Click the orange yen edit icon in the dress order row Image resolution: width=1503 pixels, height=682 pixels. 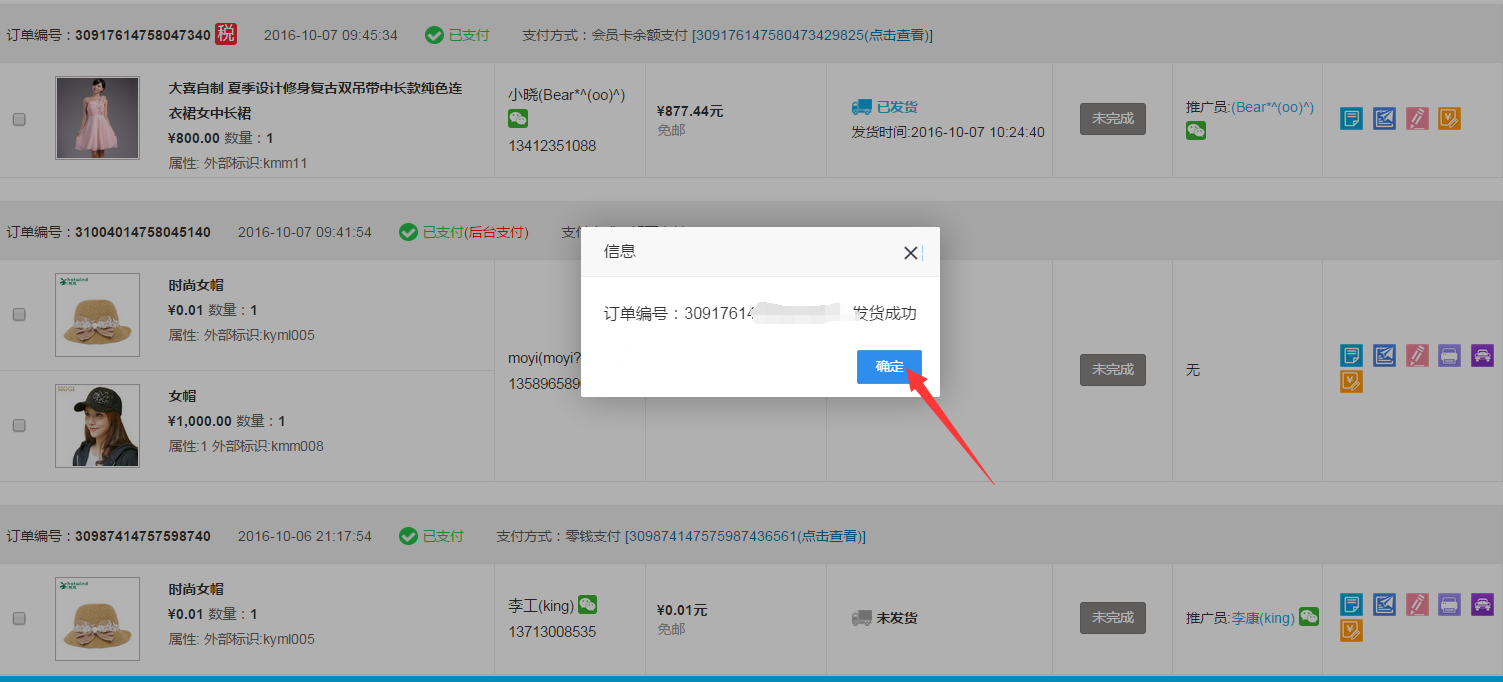pyautogui.click(x=1449, y=119)
